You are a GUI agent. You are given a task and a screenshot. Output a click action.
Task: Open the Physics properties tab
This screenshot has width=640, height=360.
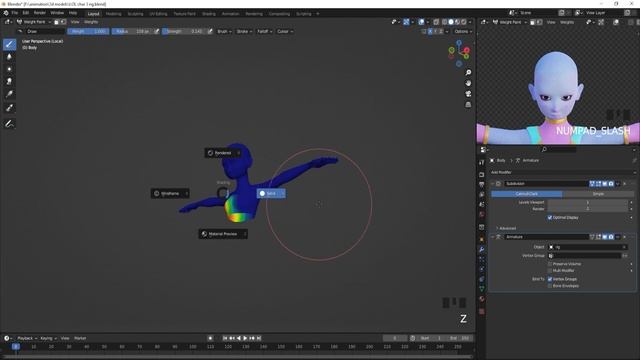point(482,269)
